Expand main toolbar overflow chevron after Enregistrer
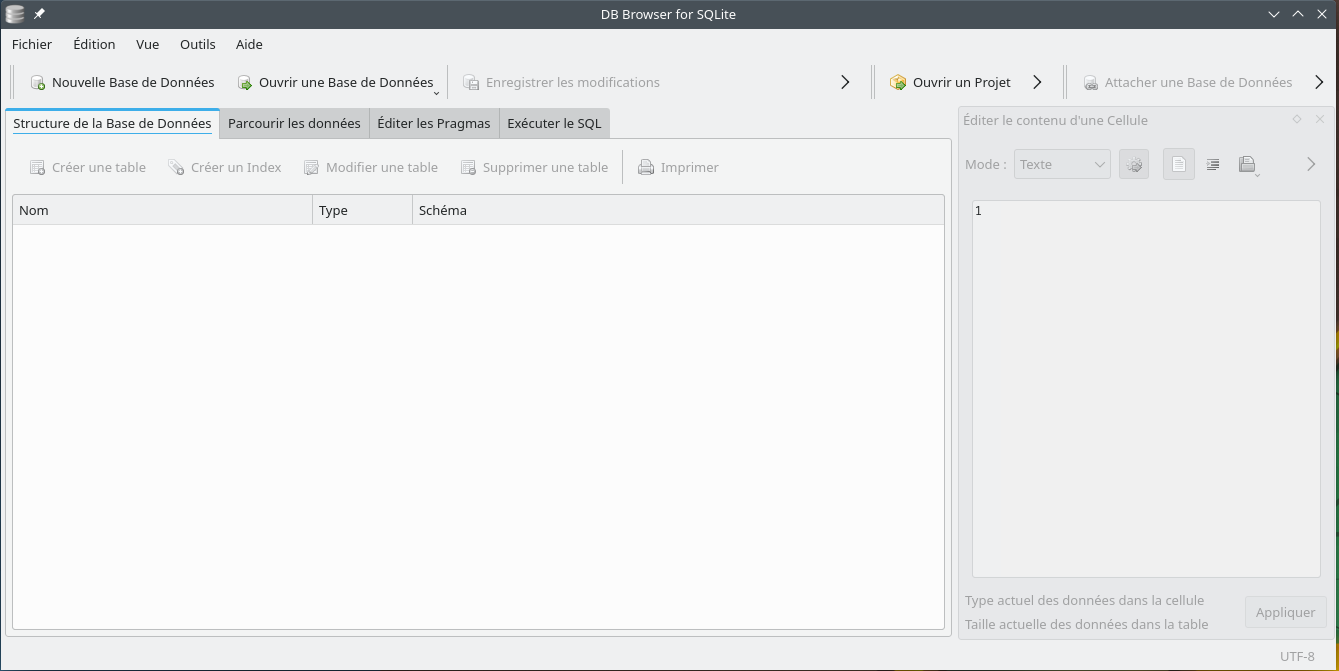This screenshot has height=671, width=1339. tap(845, 82)
